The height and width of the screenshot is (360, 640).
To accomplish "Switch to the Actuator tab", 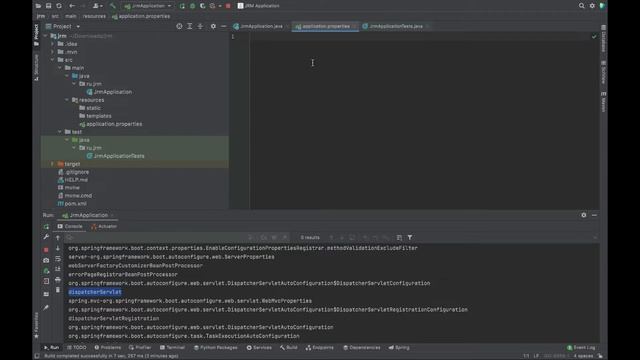I will pos(104,226).
